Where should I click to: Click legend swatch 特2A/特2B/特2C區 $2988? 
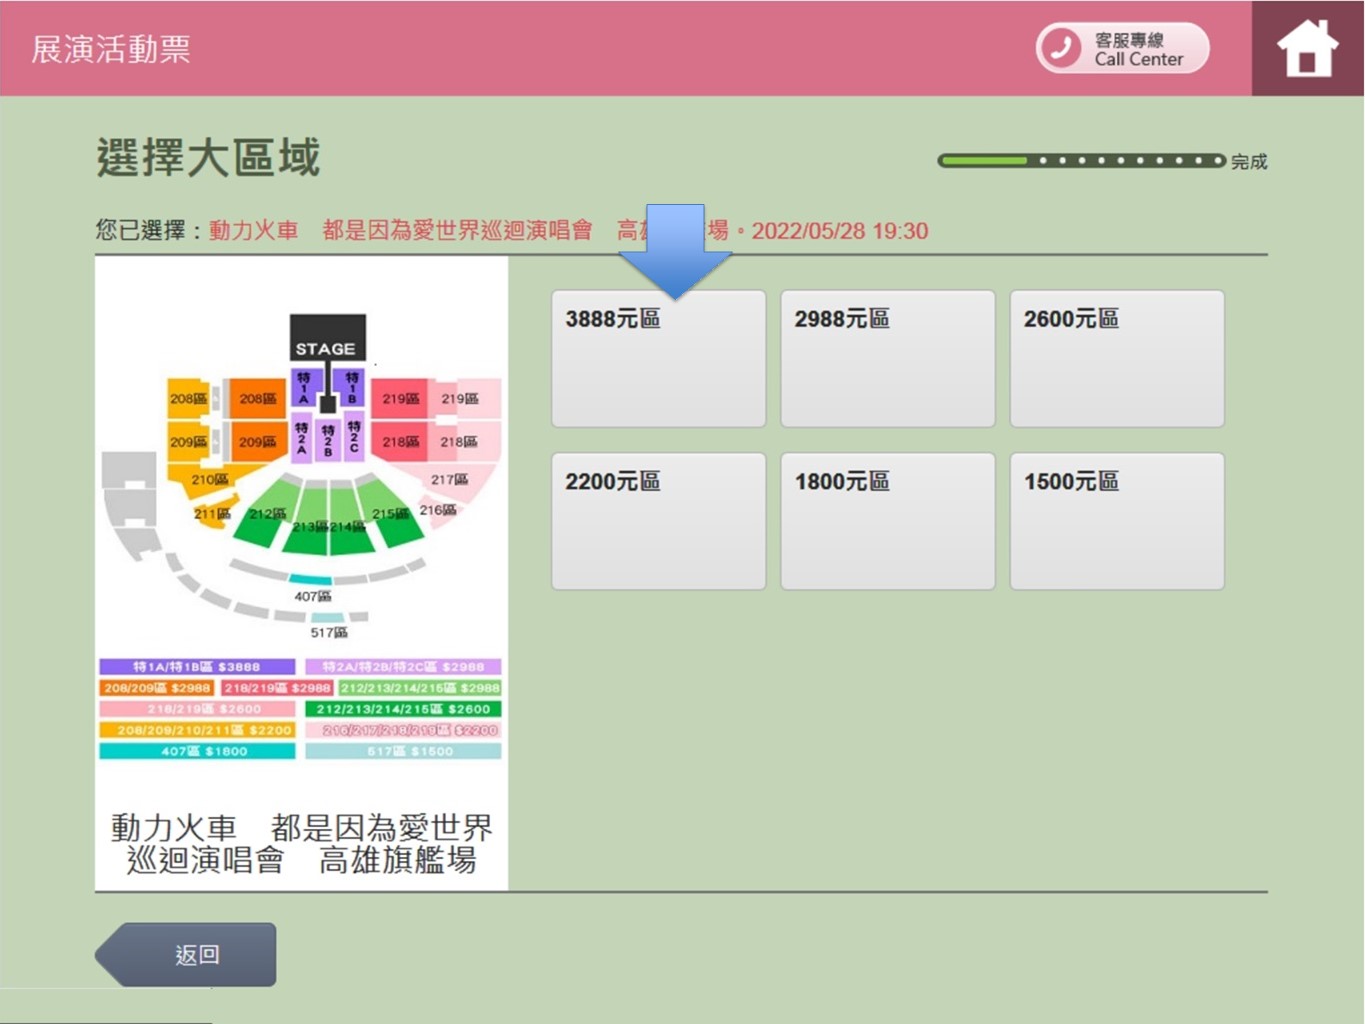403,666
